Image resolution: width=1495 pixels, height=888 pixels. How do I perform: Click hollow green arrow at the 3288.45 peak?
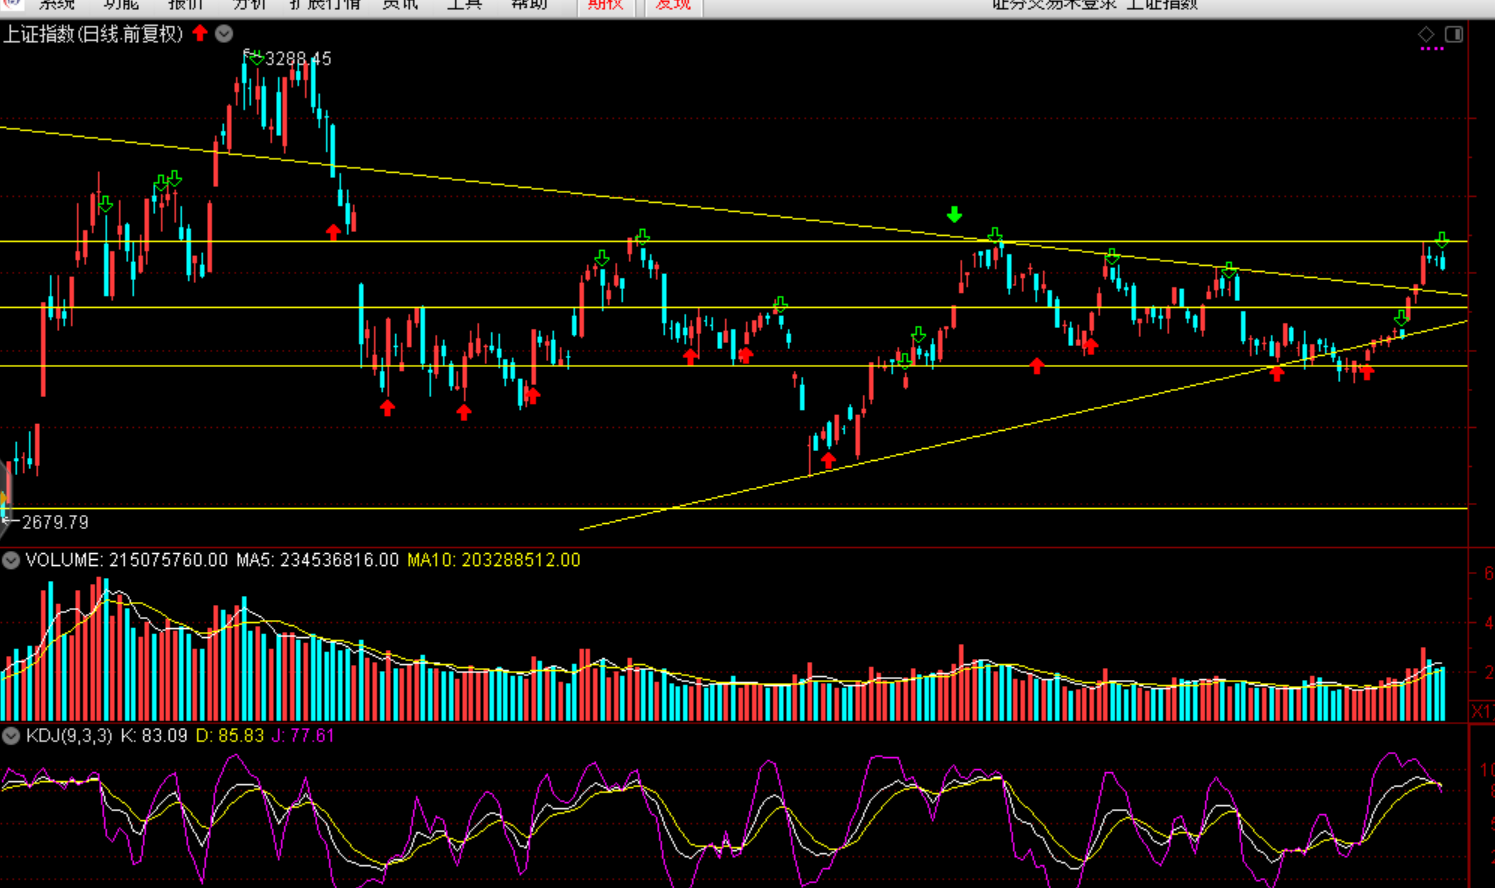256,59
